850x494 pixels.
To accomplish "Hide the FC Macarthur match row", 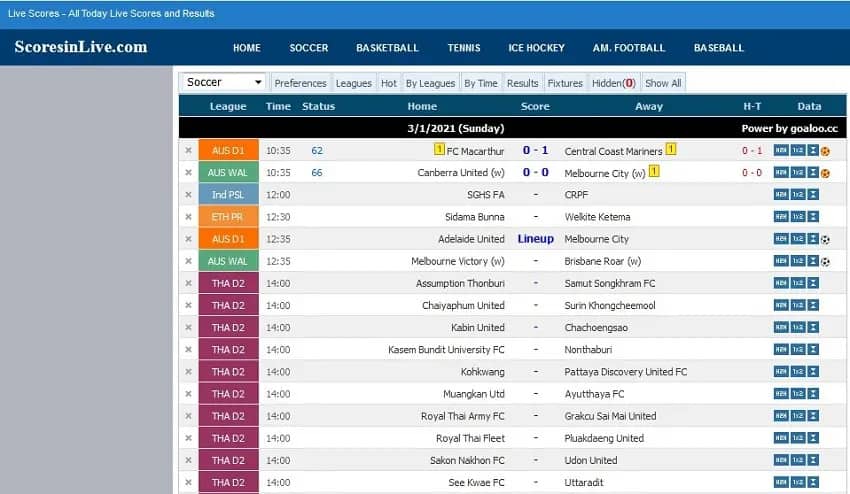I will click(x=188, y=150).
